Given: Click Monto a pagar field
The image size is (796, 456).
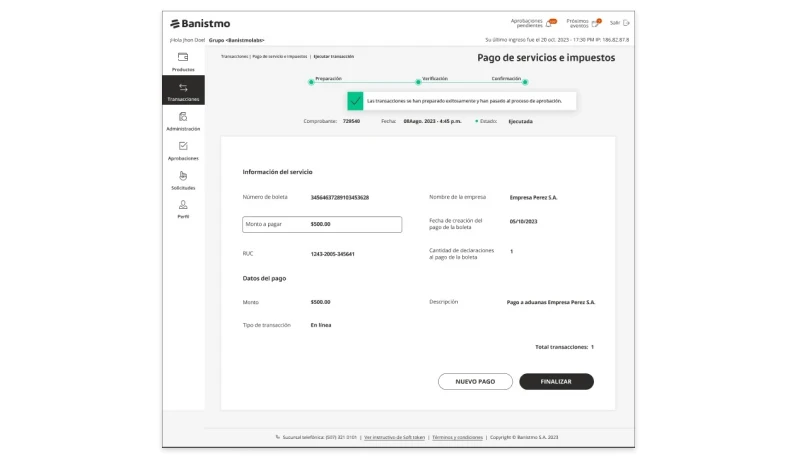Looking at the screenshot, I should (x=322, y=224).
